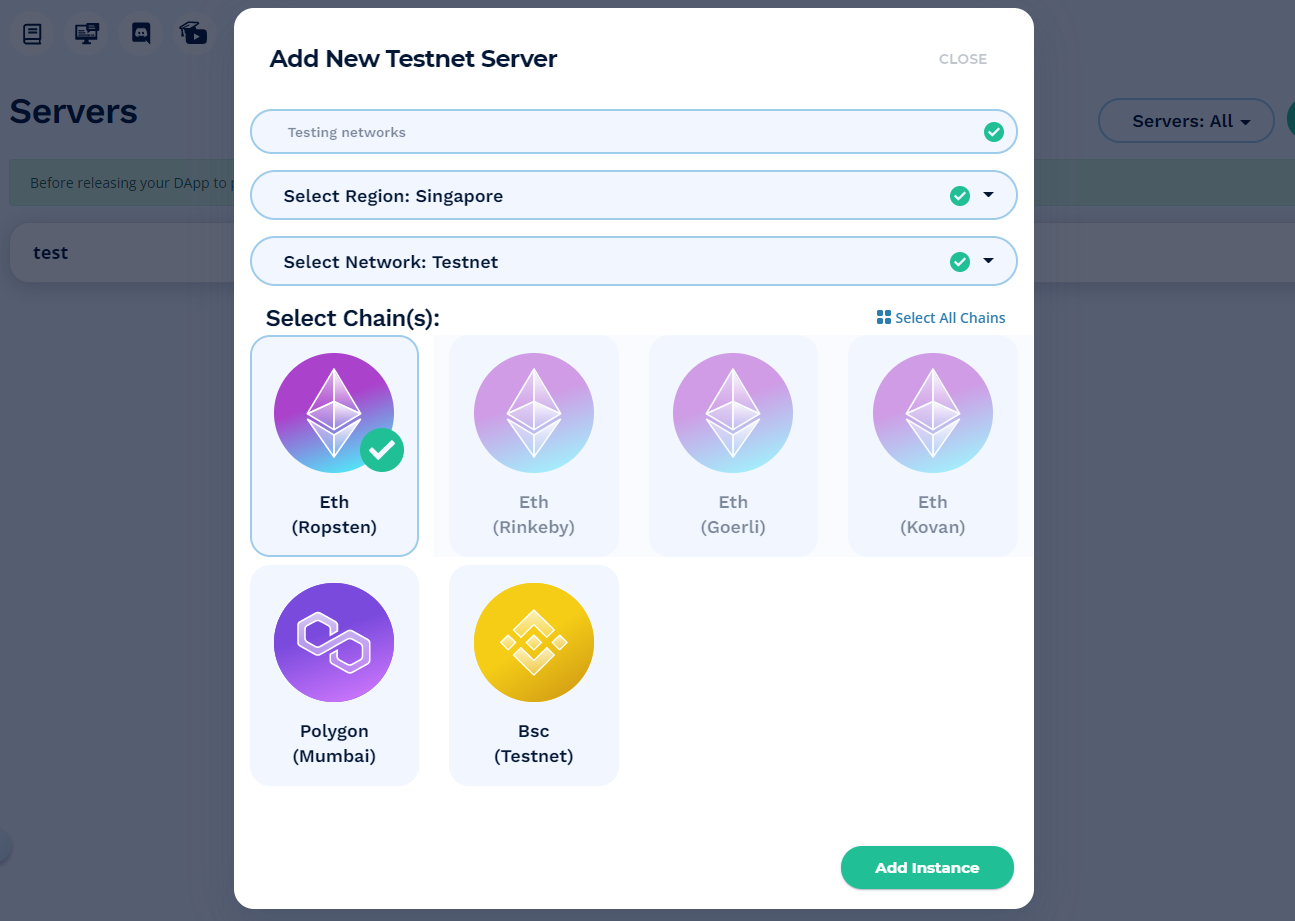
Task: Open the Select Network: Testnet dropdown
Action: (x=633, y=262)
